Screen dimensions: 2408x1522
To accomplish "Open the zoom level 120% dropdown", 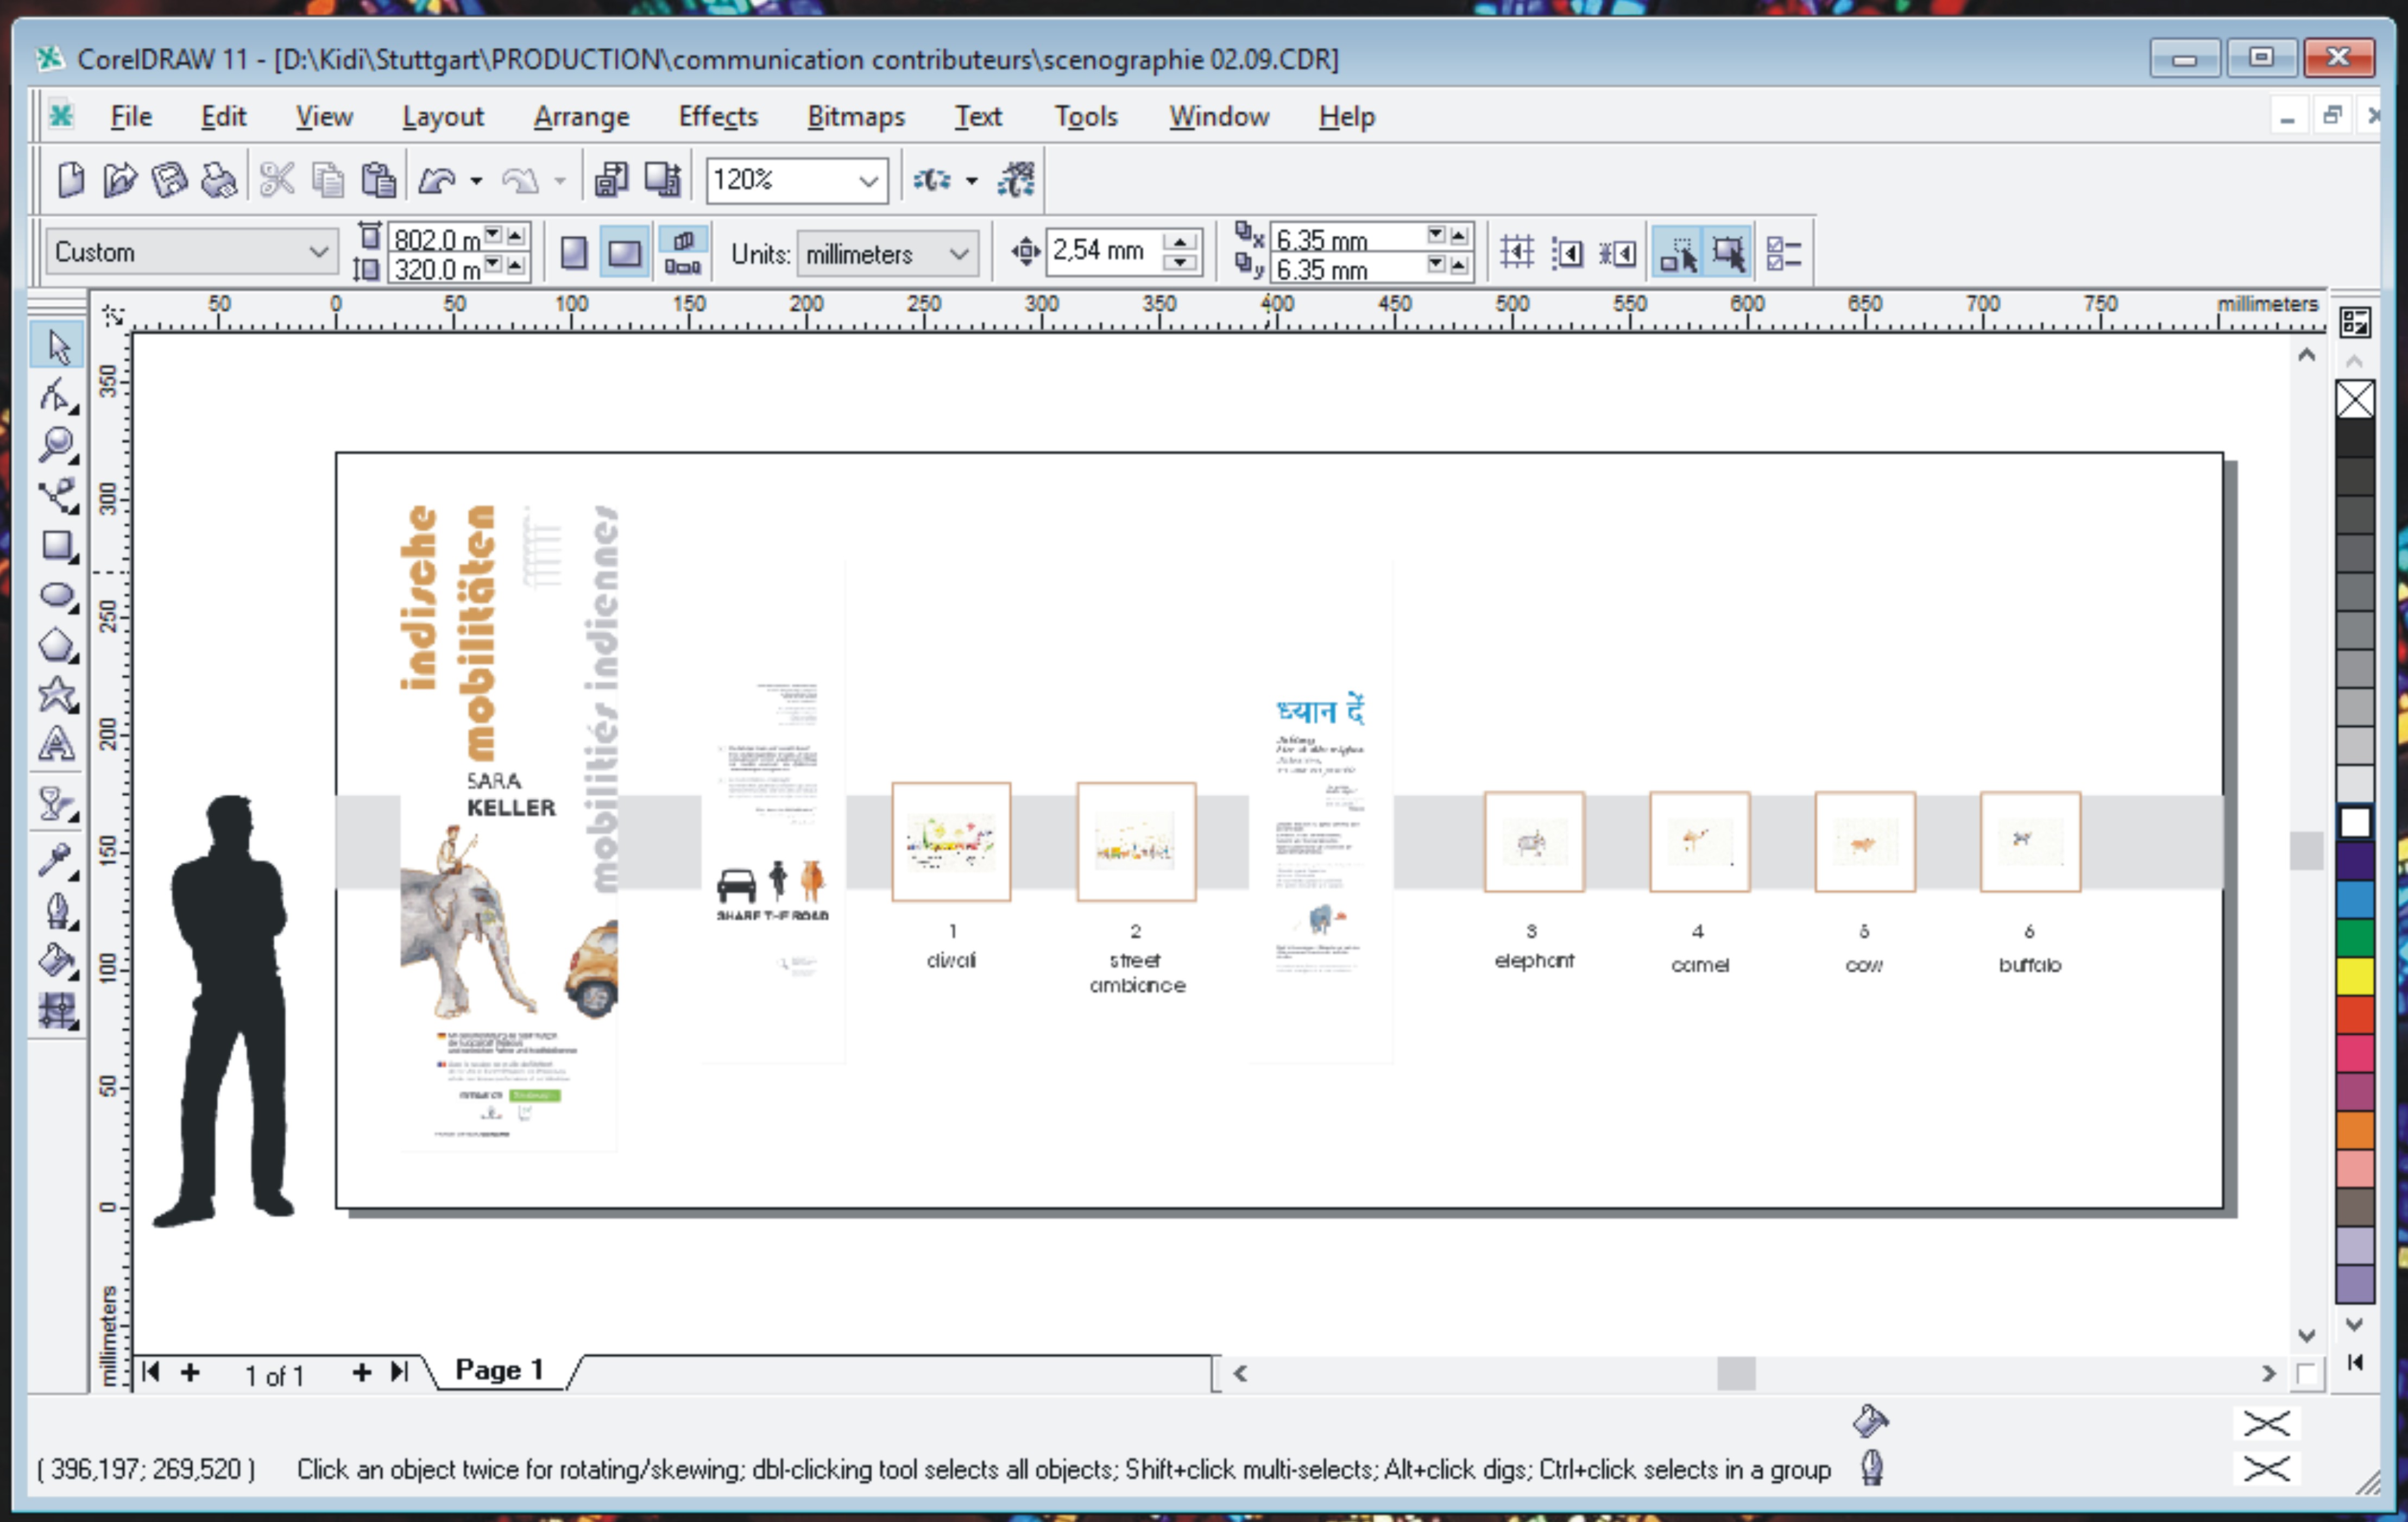I will 869,181.
